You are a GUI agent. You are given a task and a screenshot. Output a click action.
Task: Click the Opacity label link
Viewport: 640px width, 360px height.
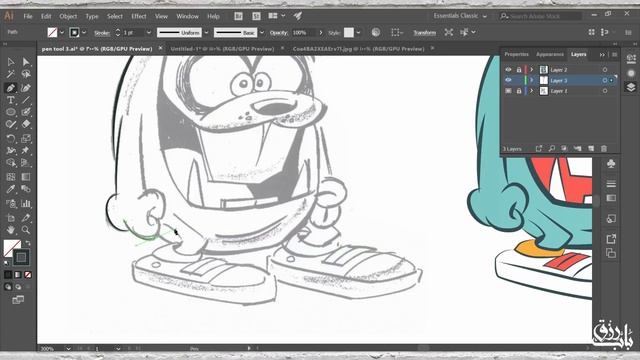[x=279, y=32]
